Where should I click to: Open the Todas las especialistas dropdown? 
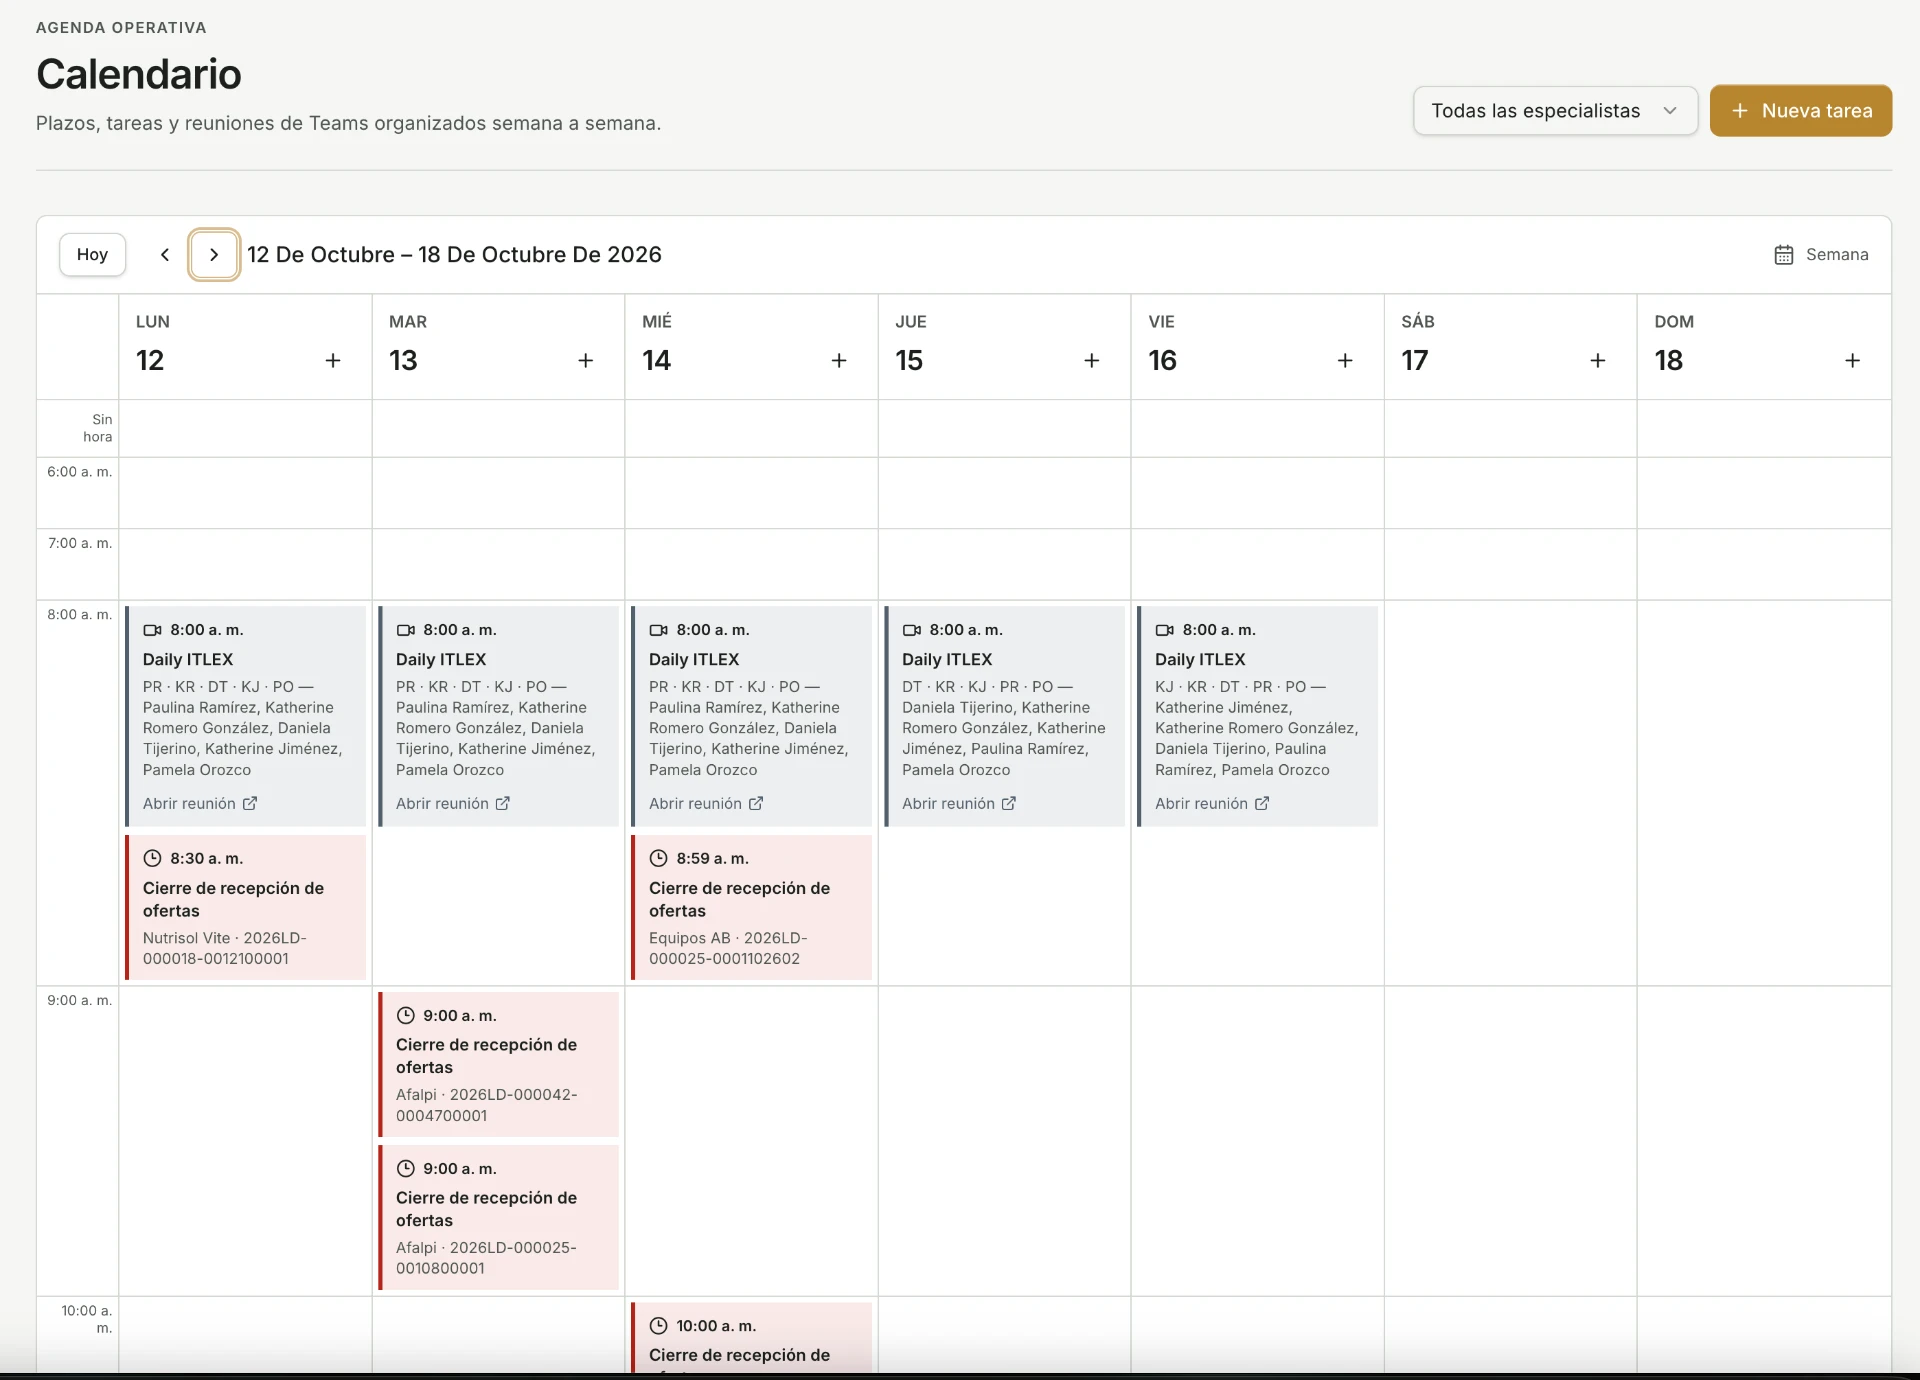pos(1555,111)
